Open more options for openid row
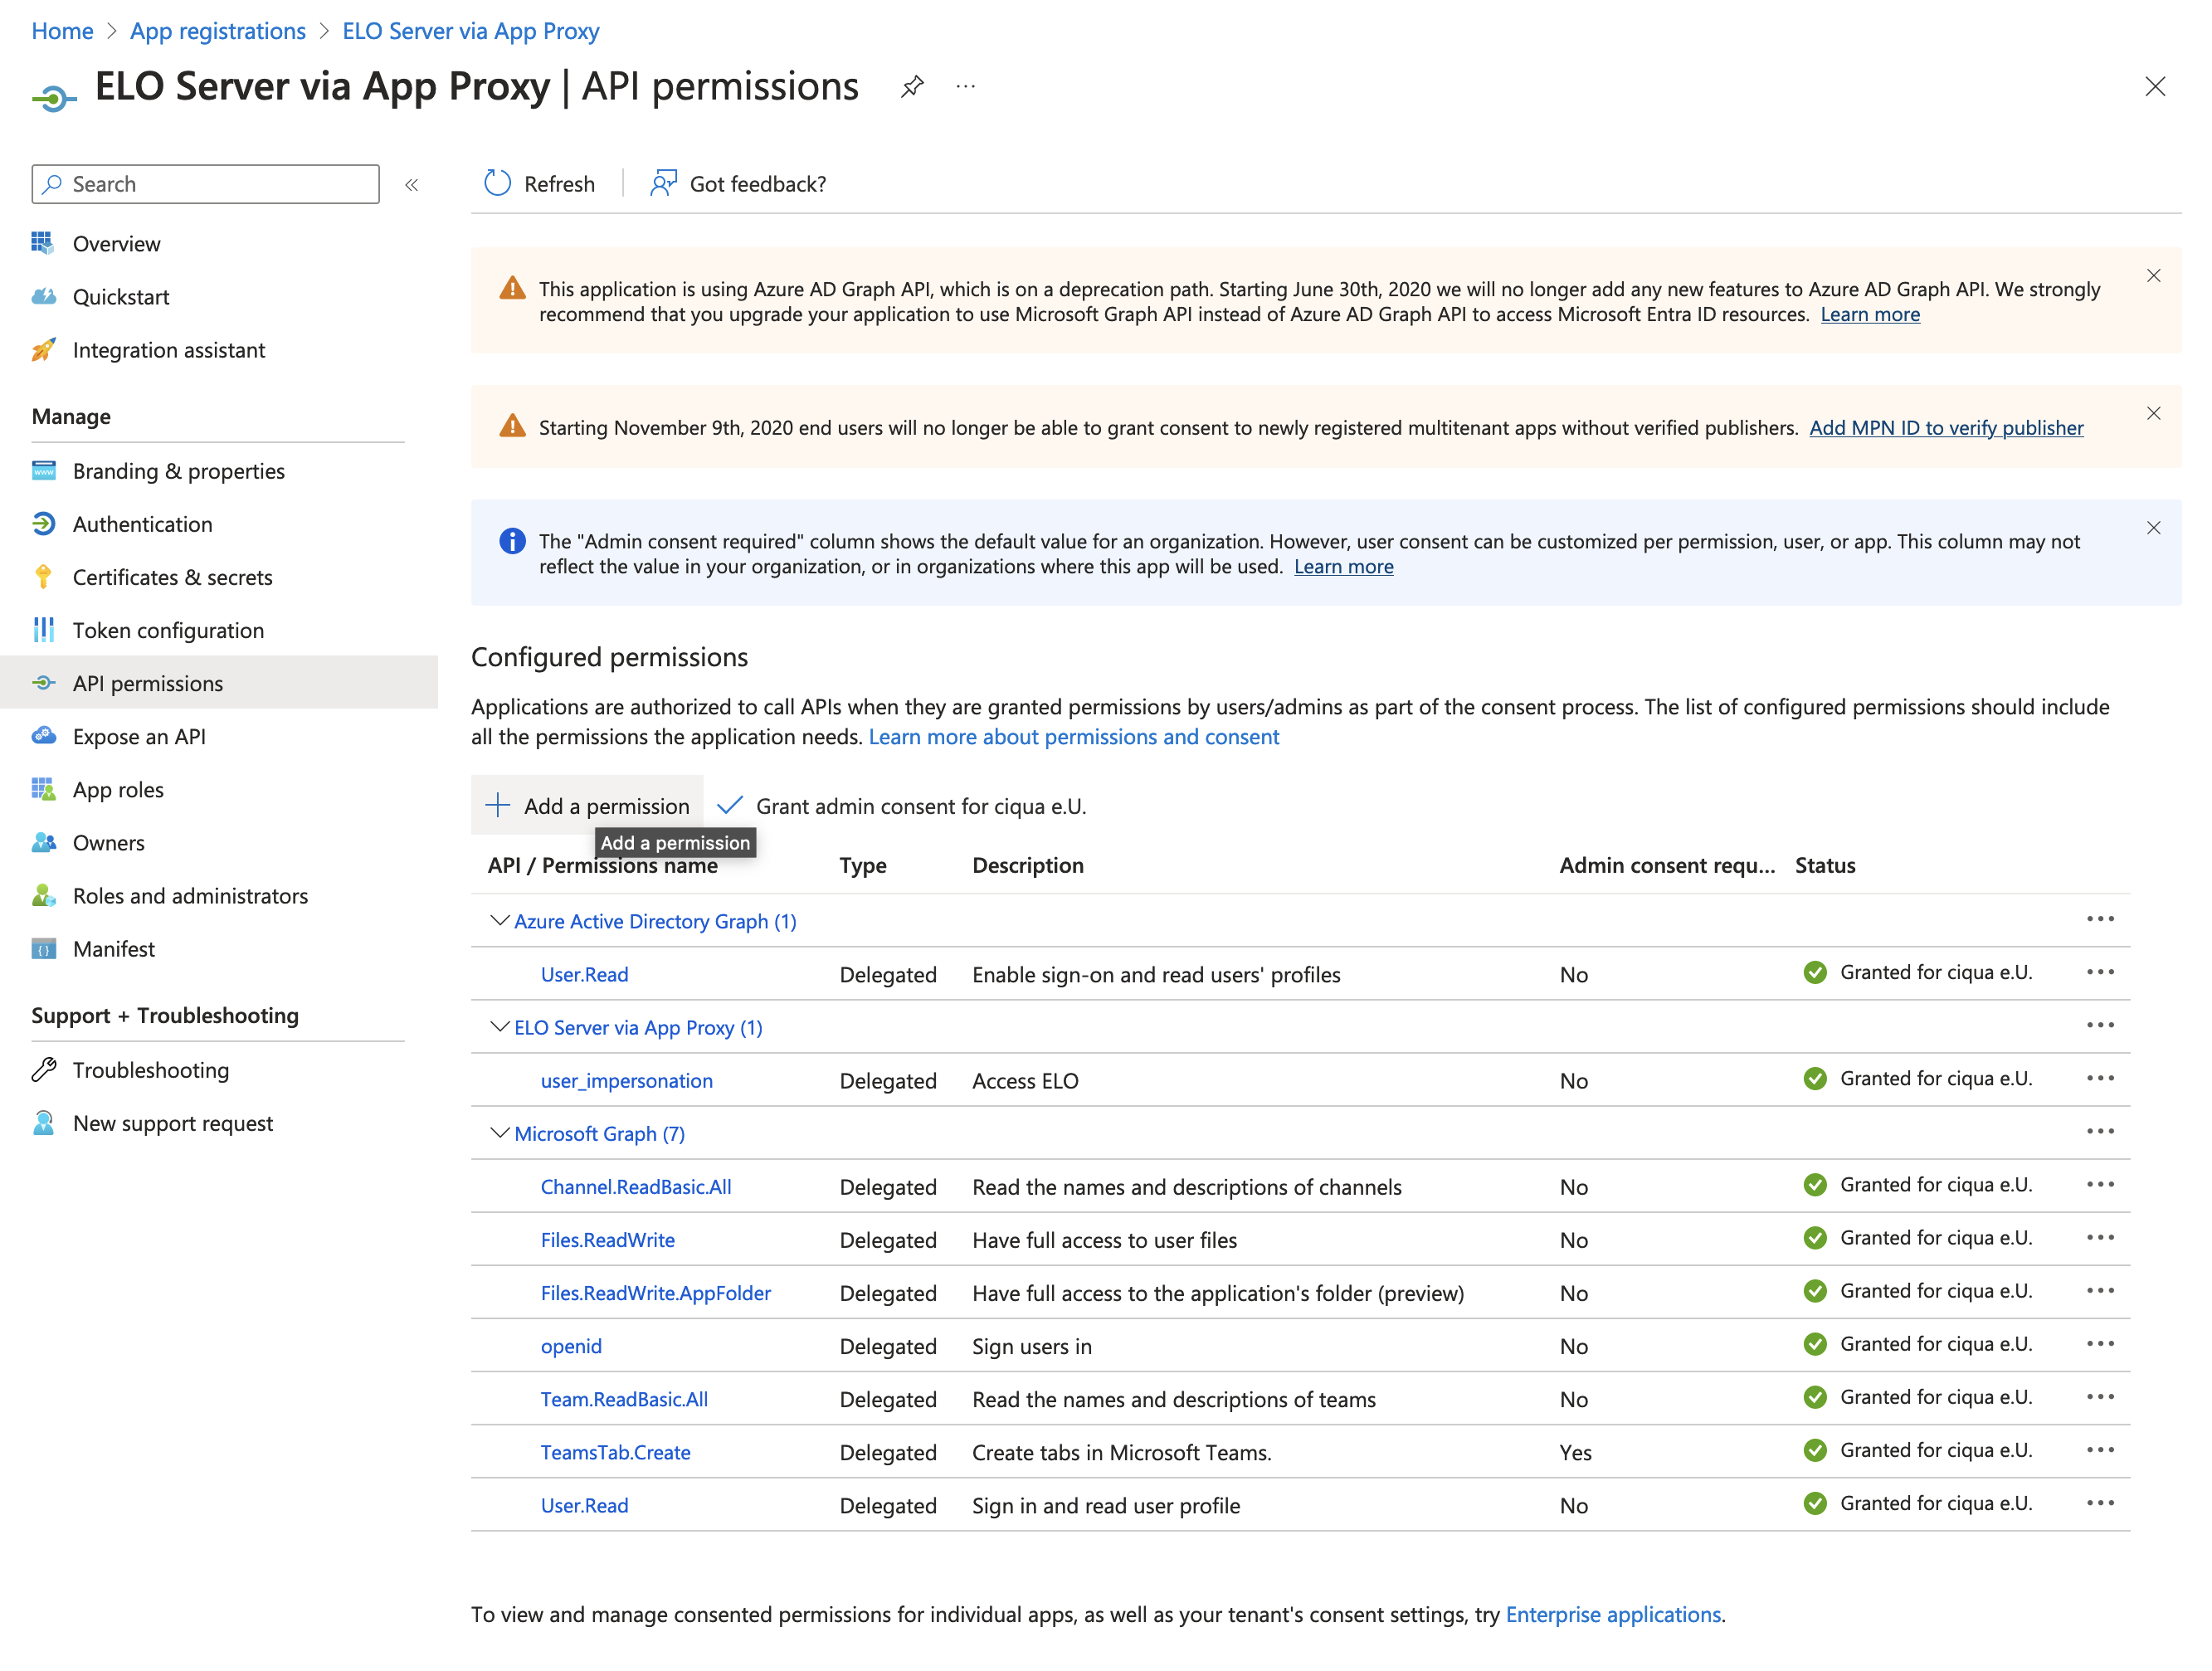 click(x=2100, y=1343)
